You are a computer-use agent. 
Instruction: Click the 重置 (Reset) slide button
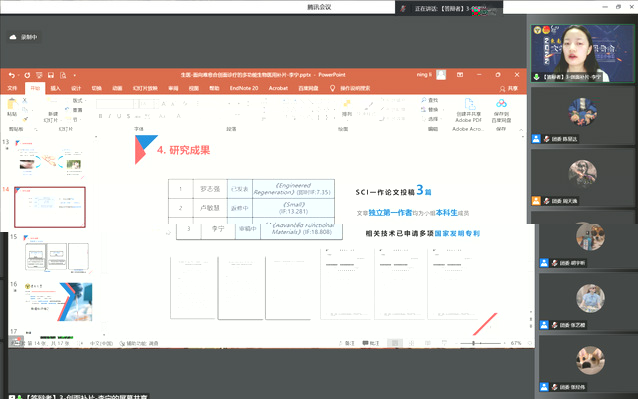coord(74,110)
